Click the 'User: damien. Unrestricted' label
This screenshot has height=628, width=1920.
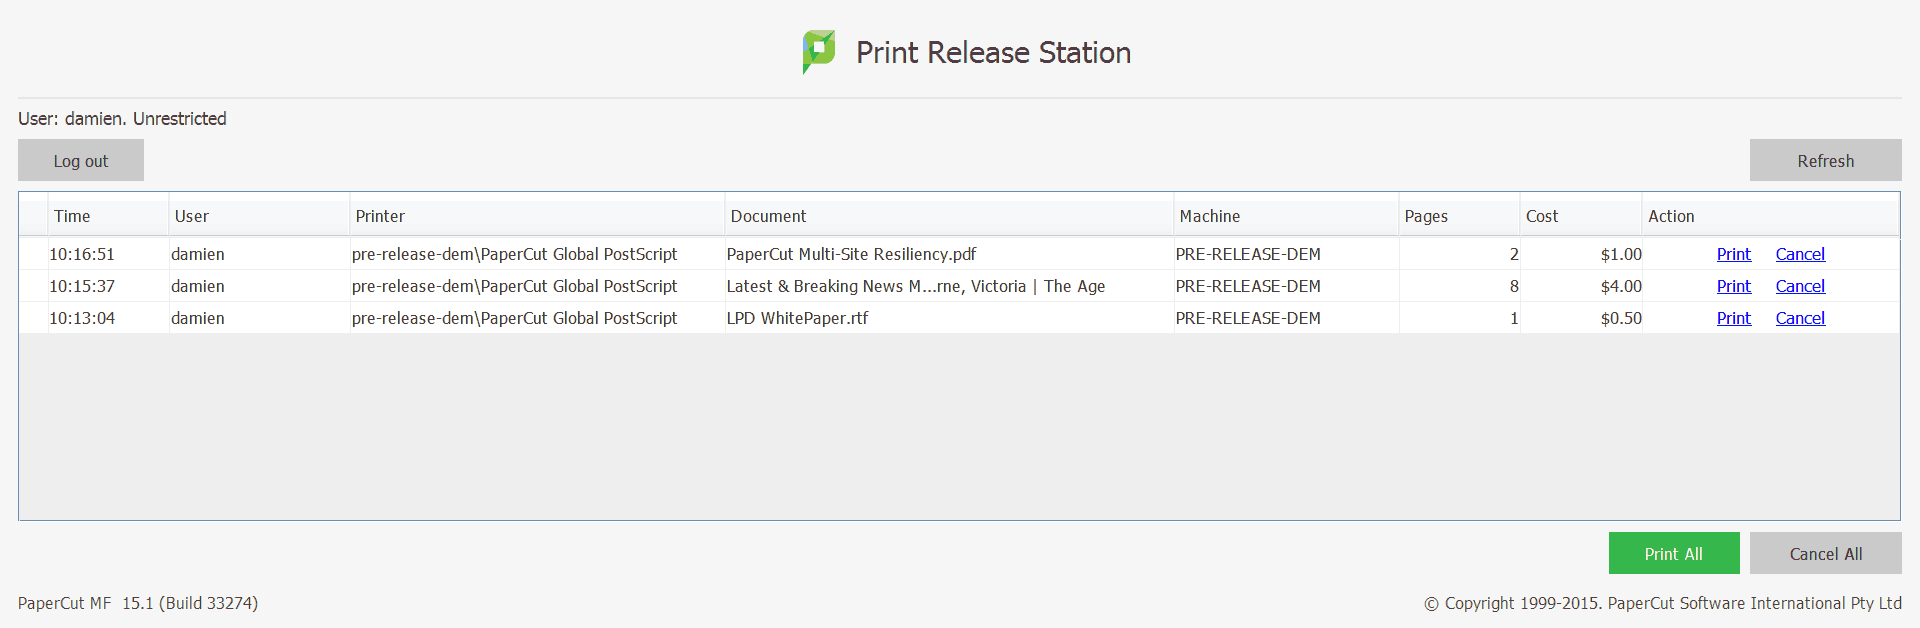click(x=122, y=118)
